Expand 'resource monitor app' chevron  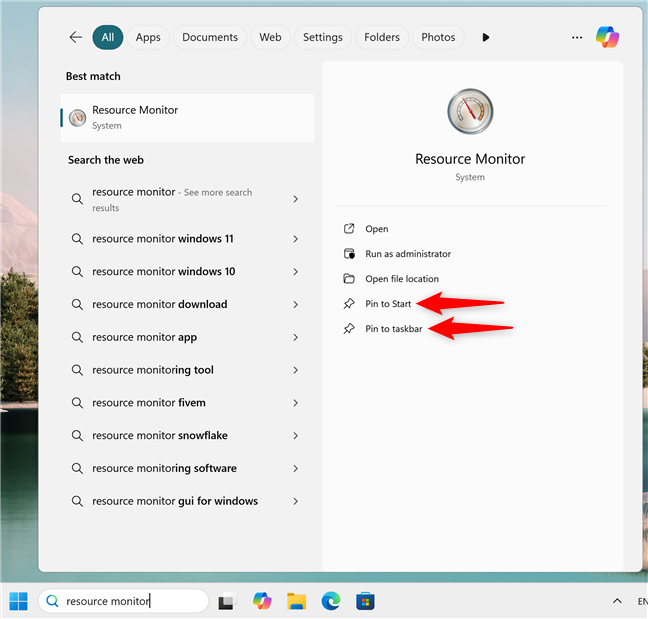295,337
